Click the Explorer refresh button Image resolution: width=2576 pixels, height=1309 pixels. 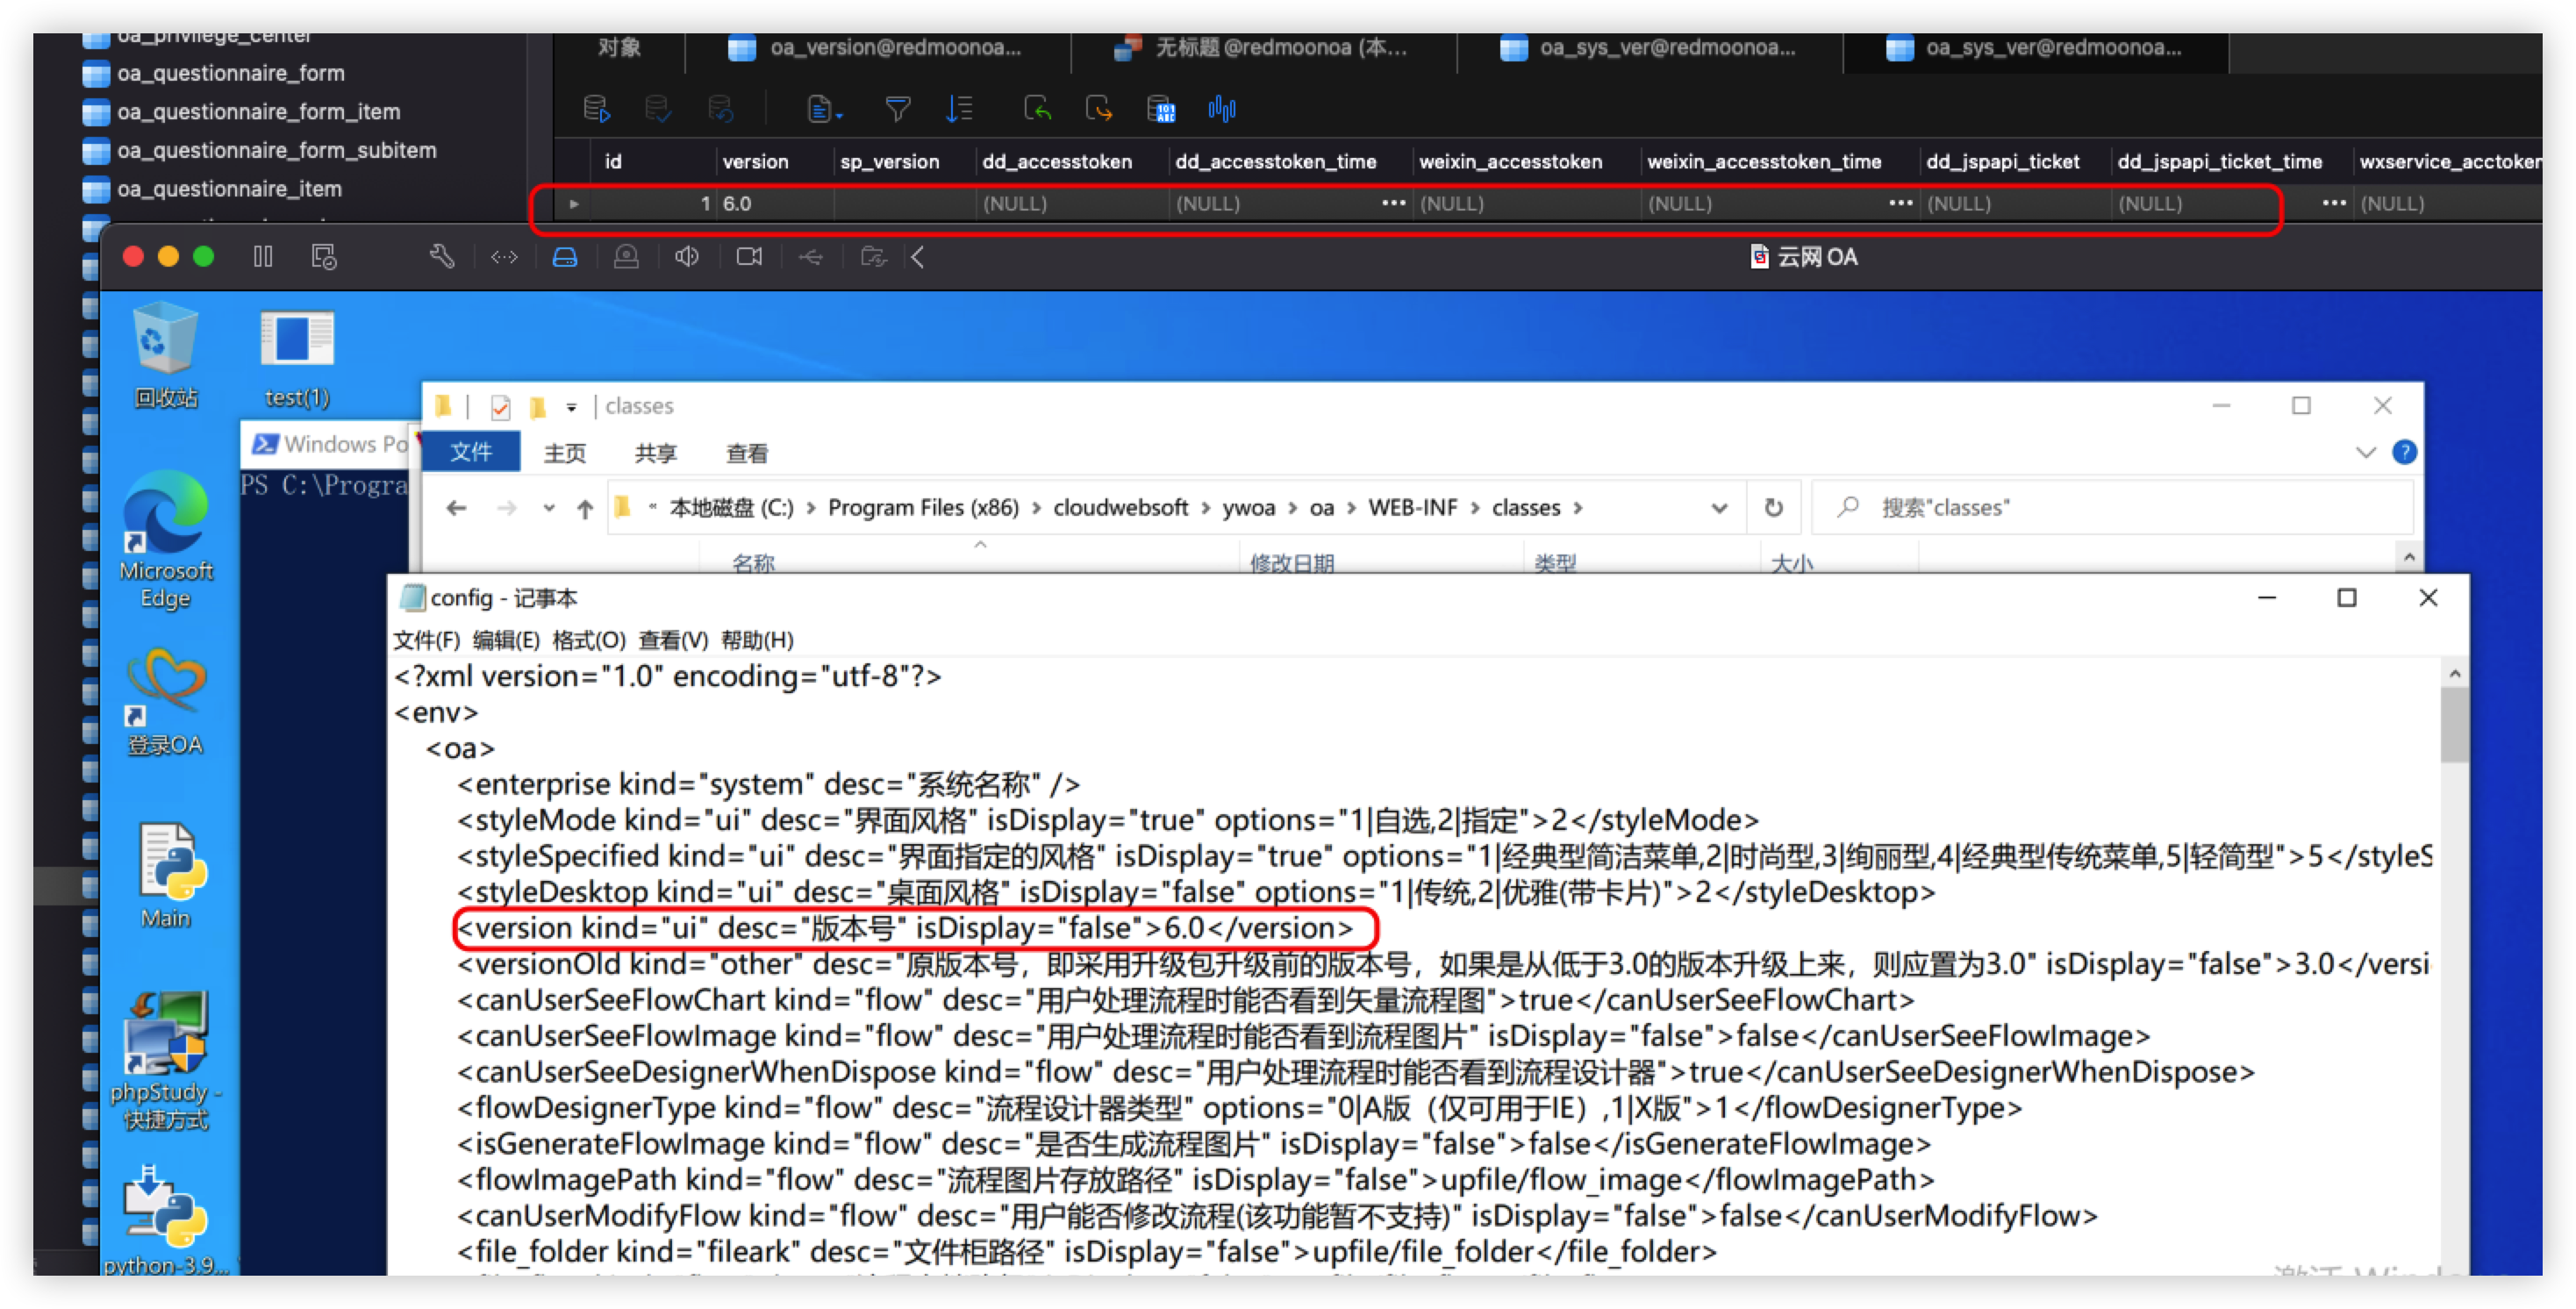1773,508
